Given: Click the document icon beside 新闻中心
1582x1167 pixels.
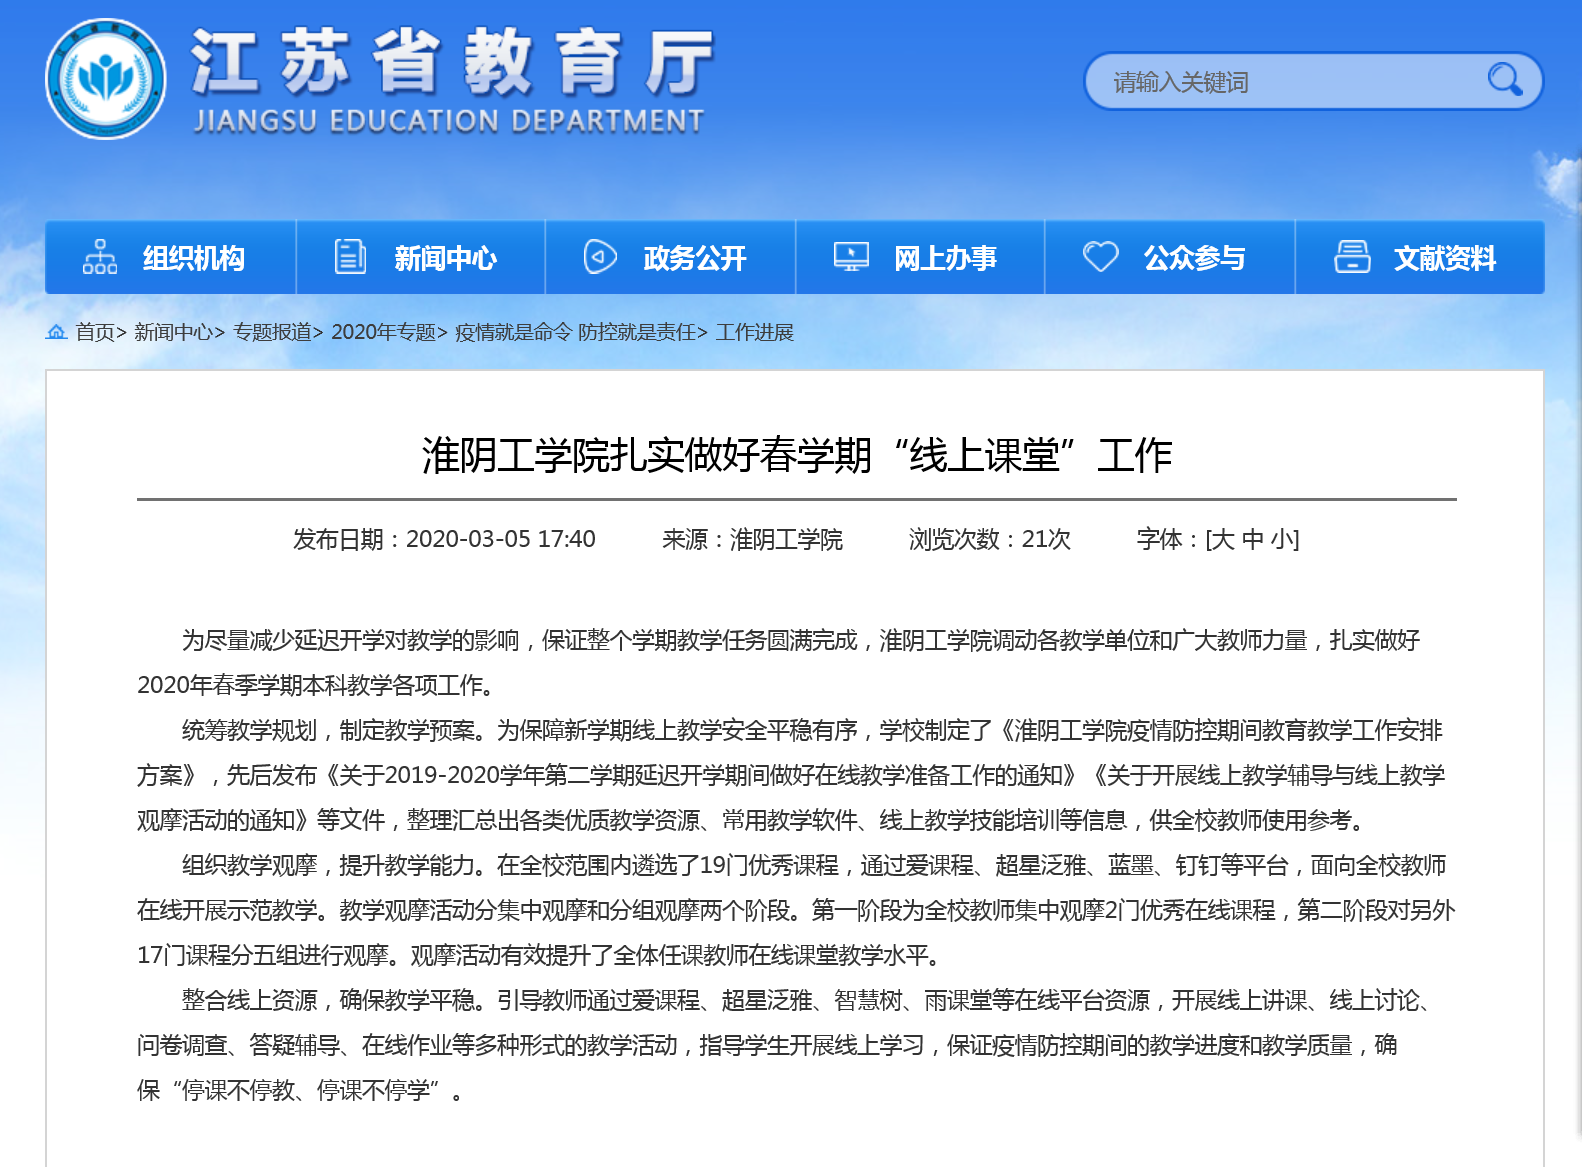Looking at the screenshot, I should (350, 257).
